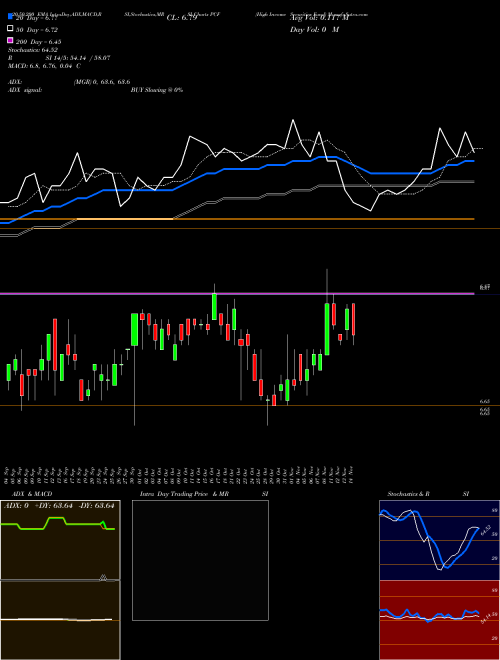This screenshot has width=500, height=660.
Task: Open the empty intraday trading price panel
Action: (200, 560)
